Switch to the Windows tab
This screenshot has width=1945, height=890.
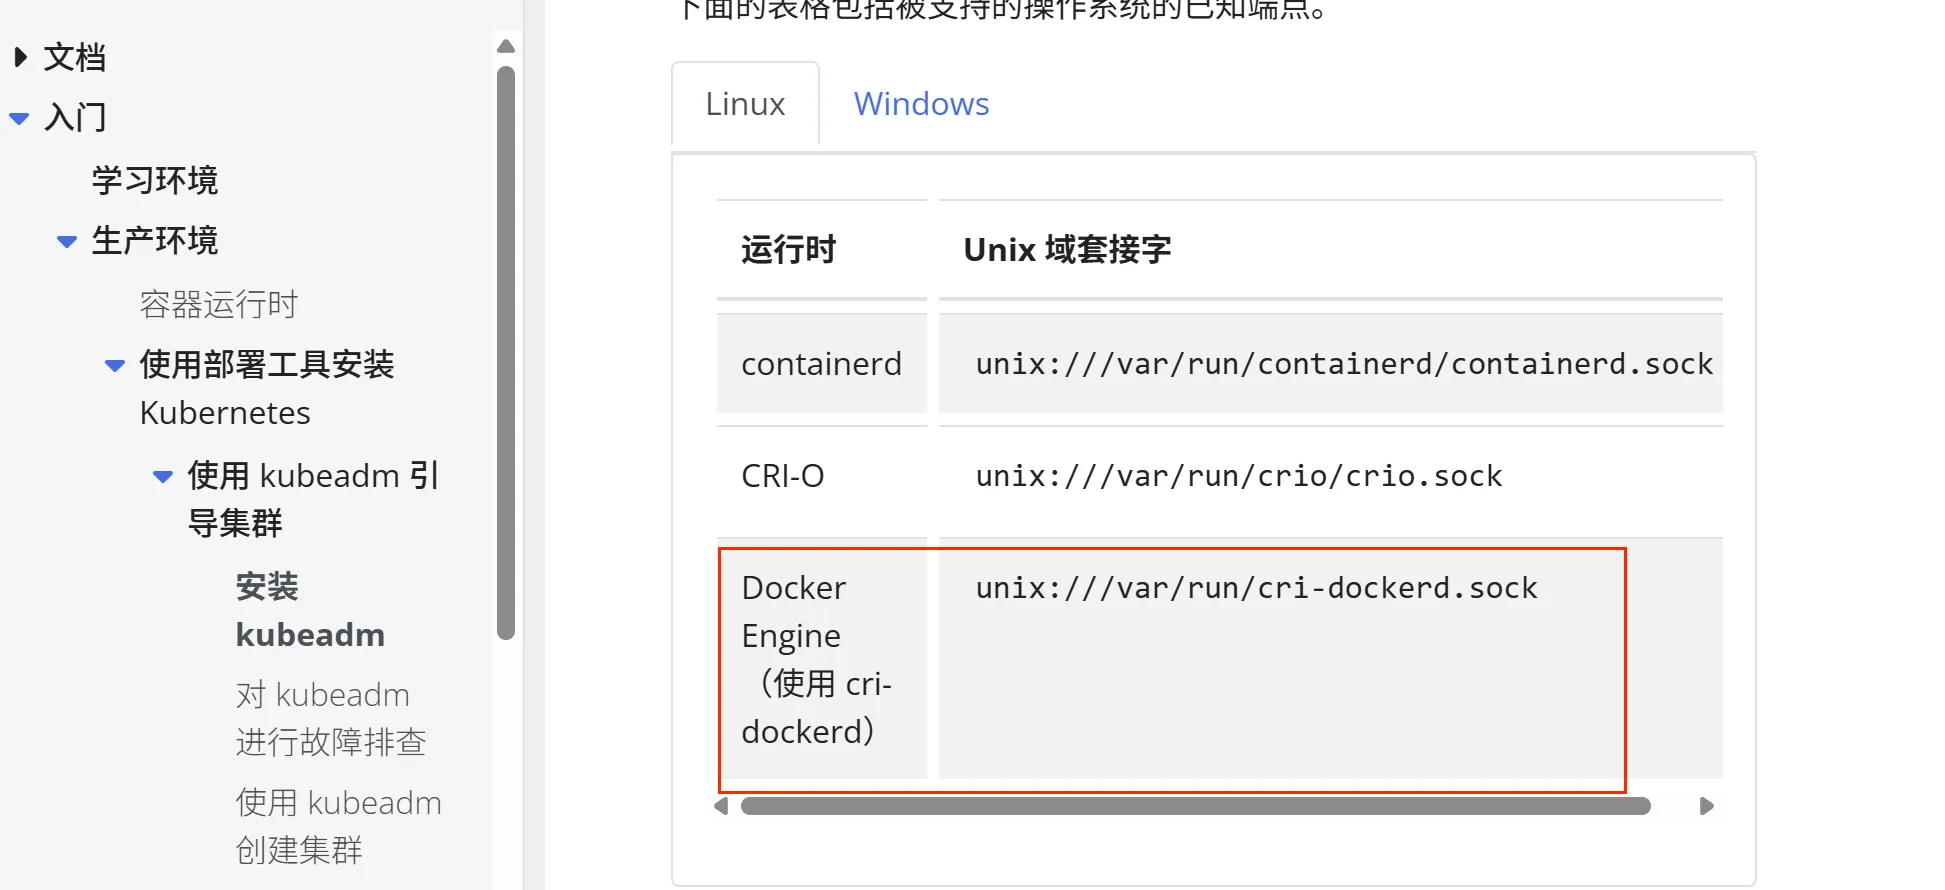click(x=921, y=104)
